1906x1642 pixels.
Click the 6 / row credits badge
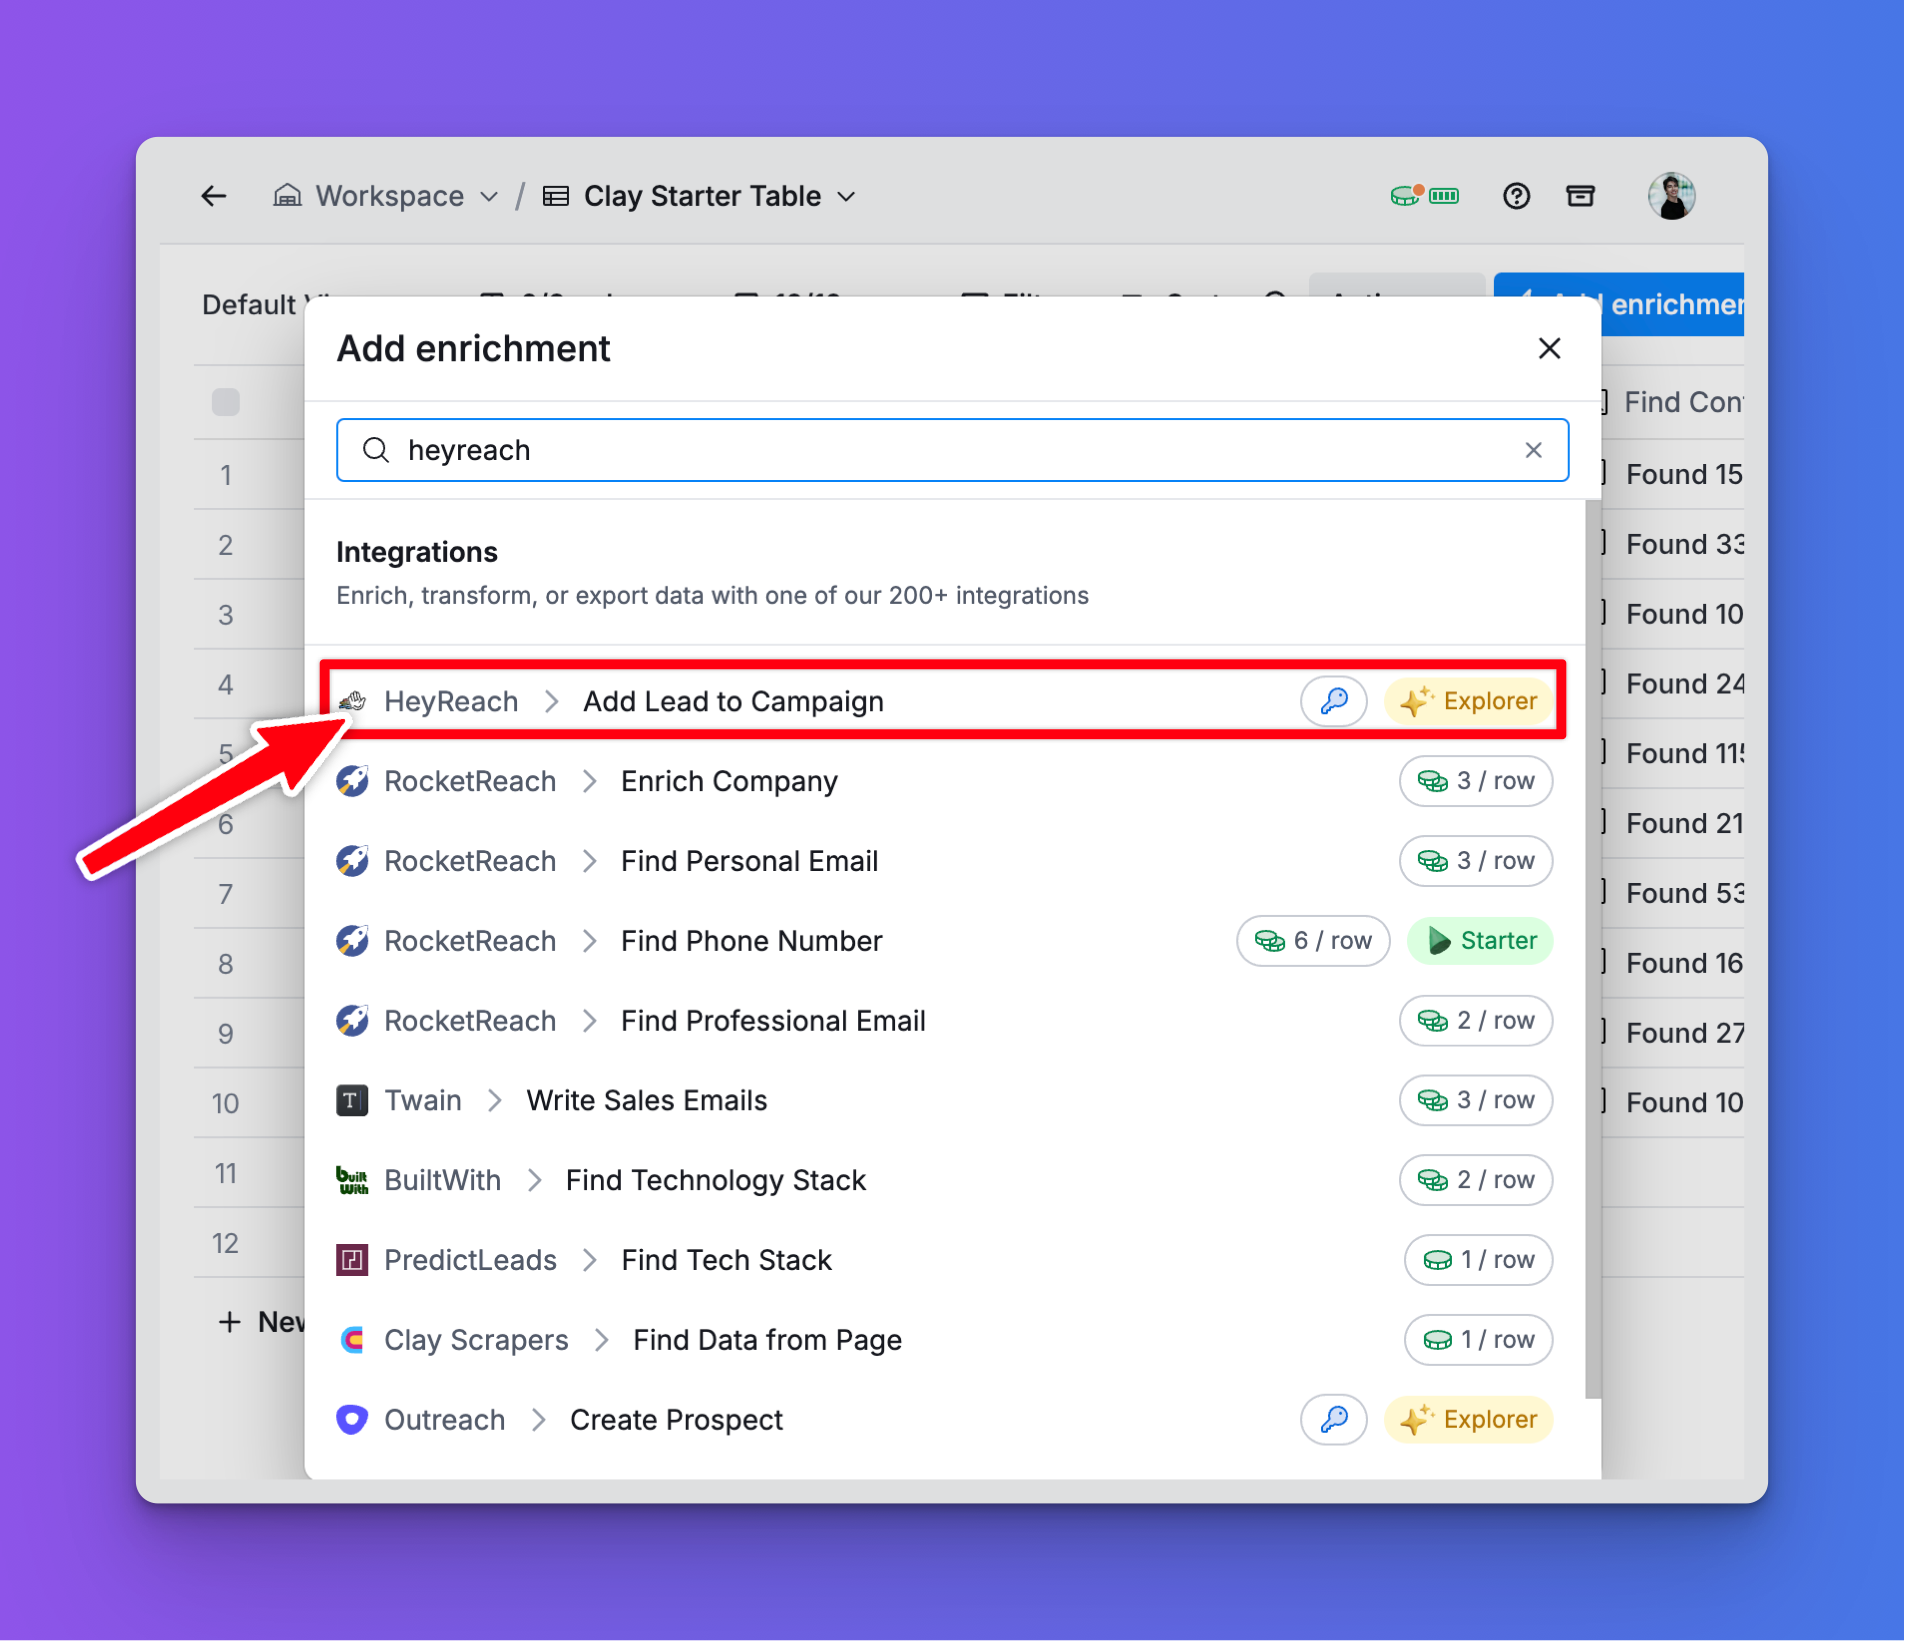pos(1312,941)
